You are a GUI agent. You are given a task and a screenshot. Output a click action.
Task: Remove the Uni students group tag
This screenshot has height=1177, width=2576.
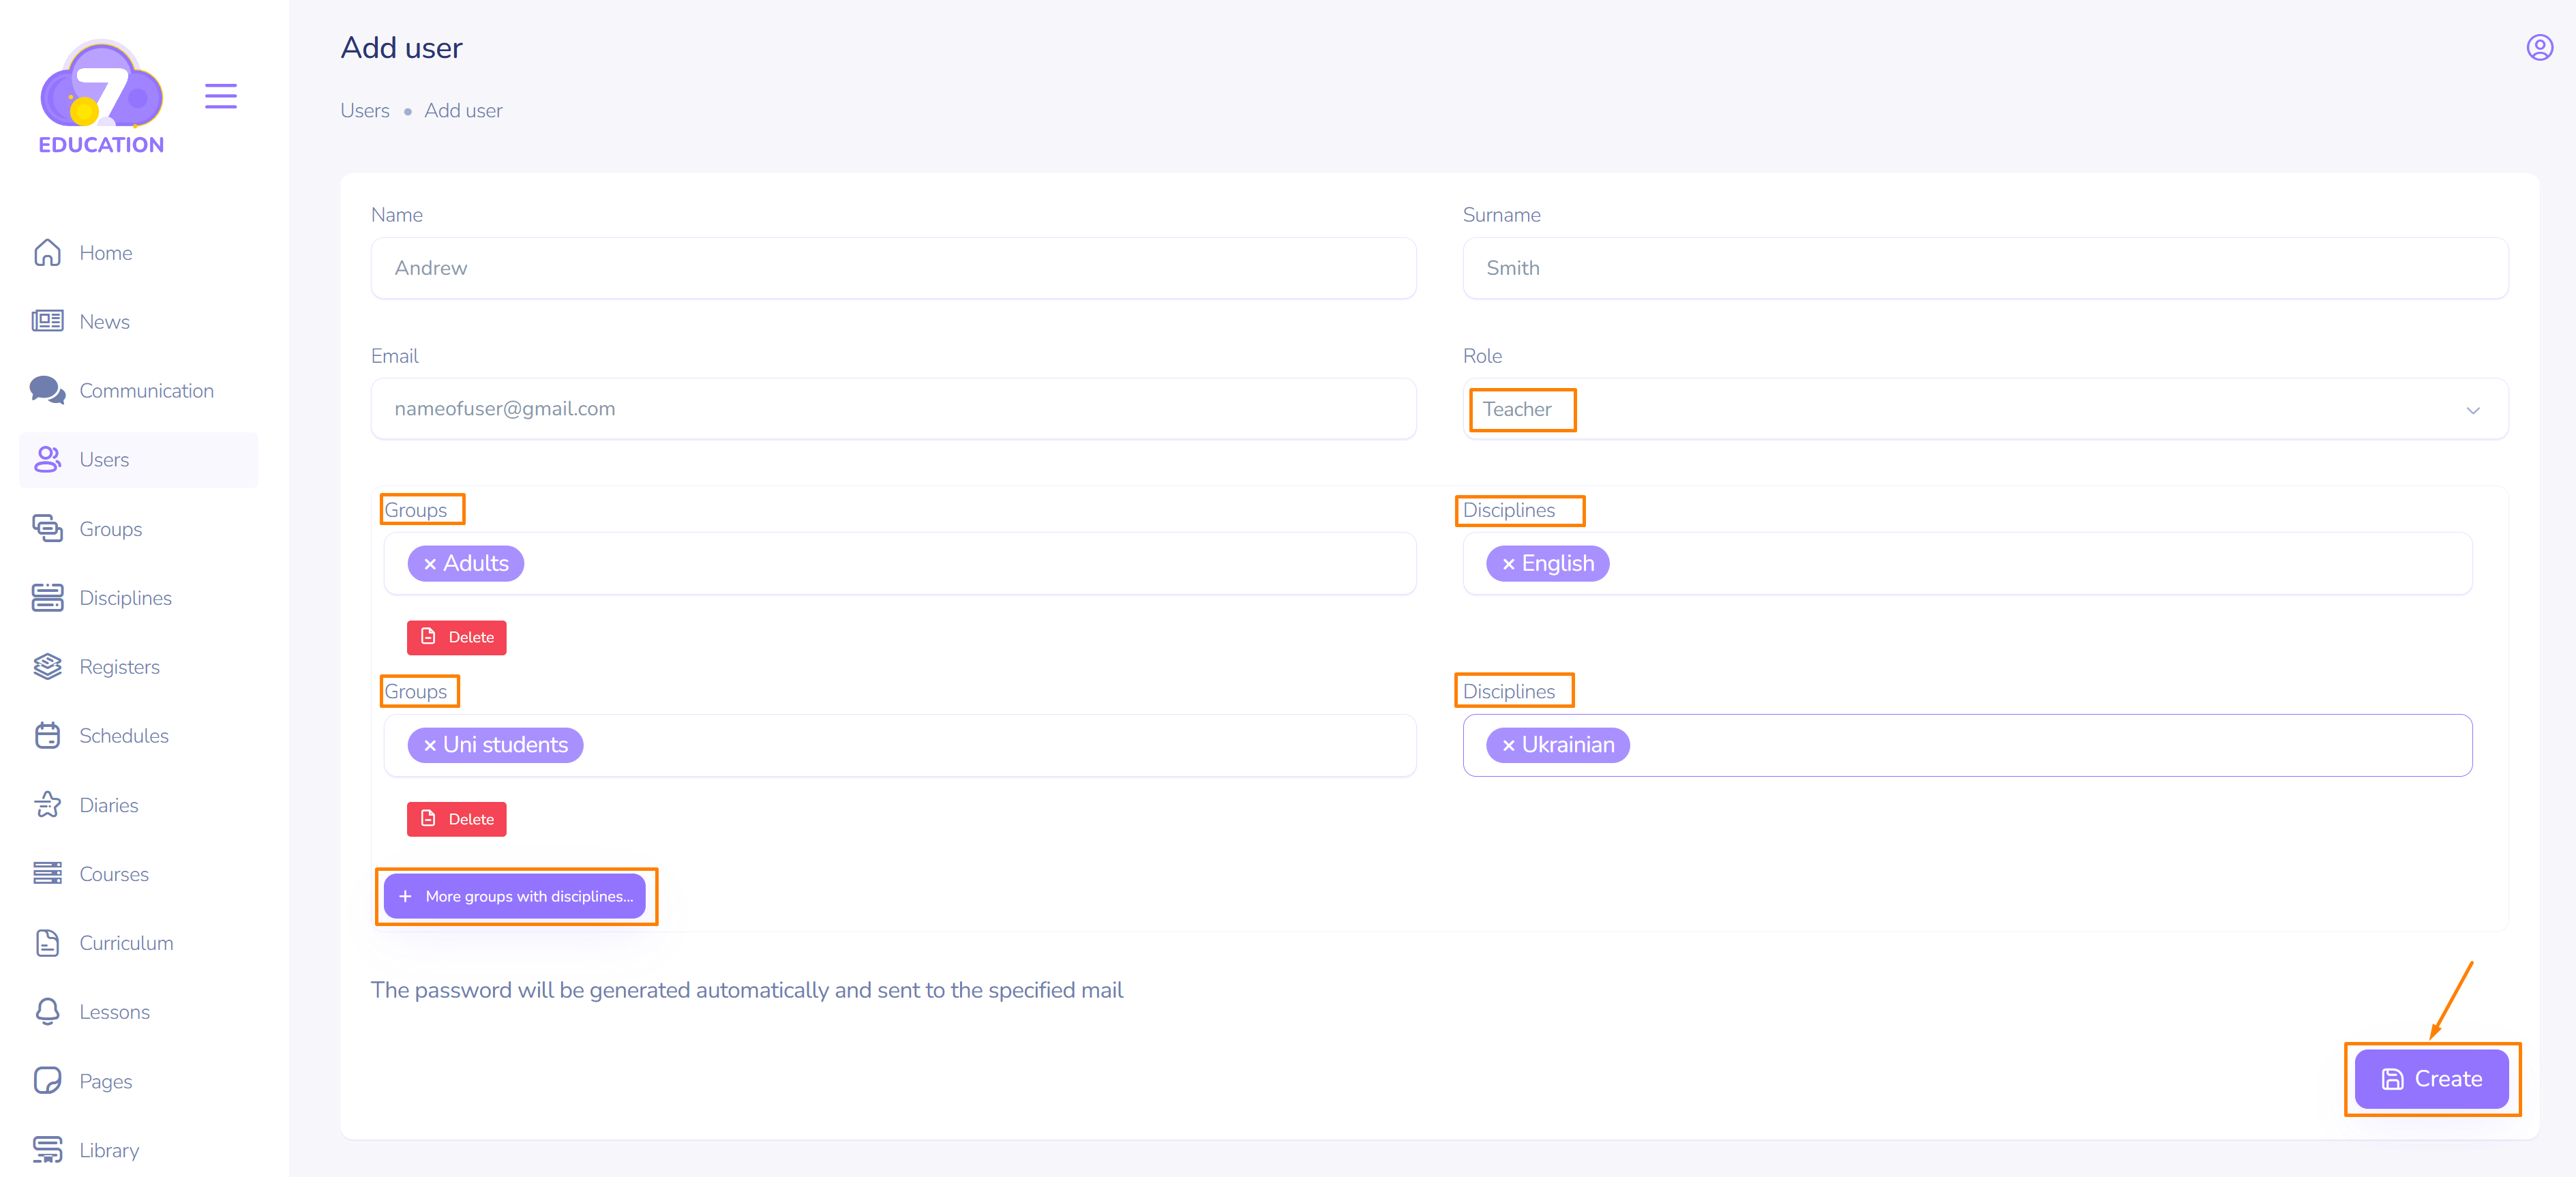(430, 746)
